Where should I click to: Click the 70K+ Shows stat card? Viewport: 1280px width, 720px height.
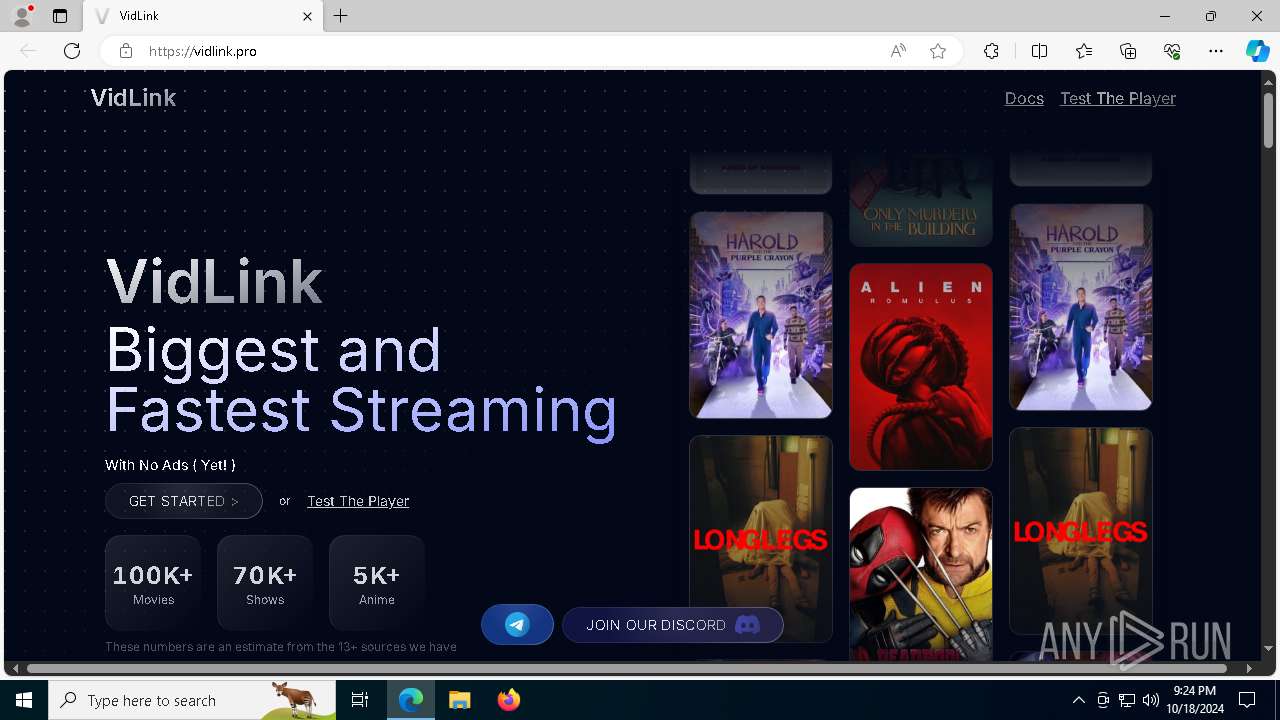[x=265, y=583]
